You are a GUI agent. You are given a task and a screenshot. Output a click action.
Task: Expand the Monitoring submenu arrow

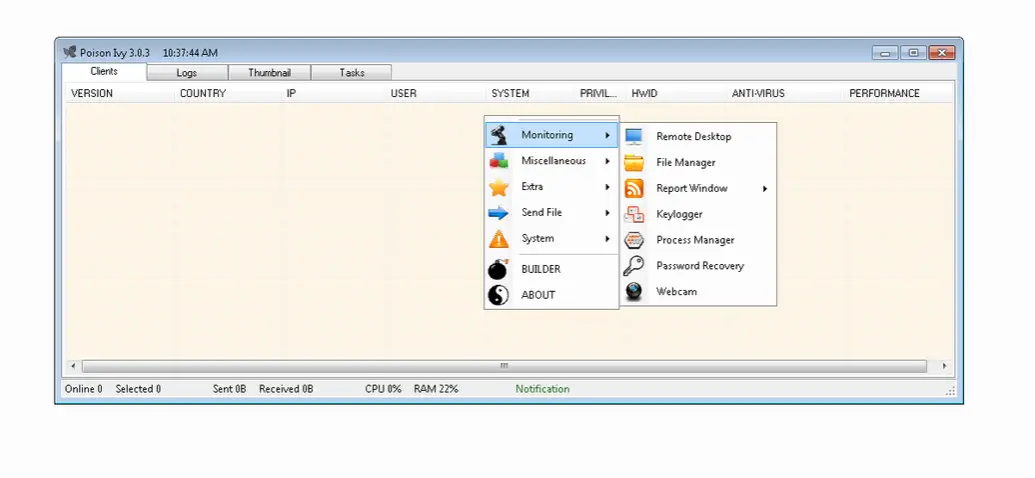[607, 135]
